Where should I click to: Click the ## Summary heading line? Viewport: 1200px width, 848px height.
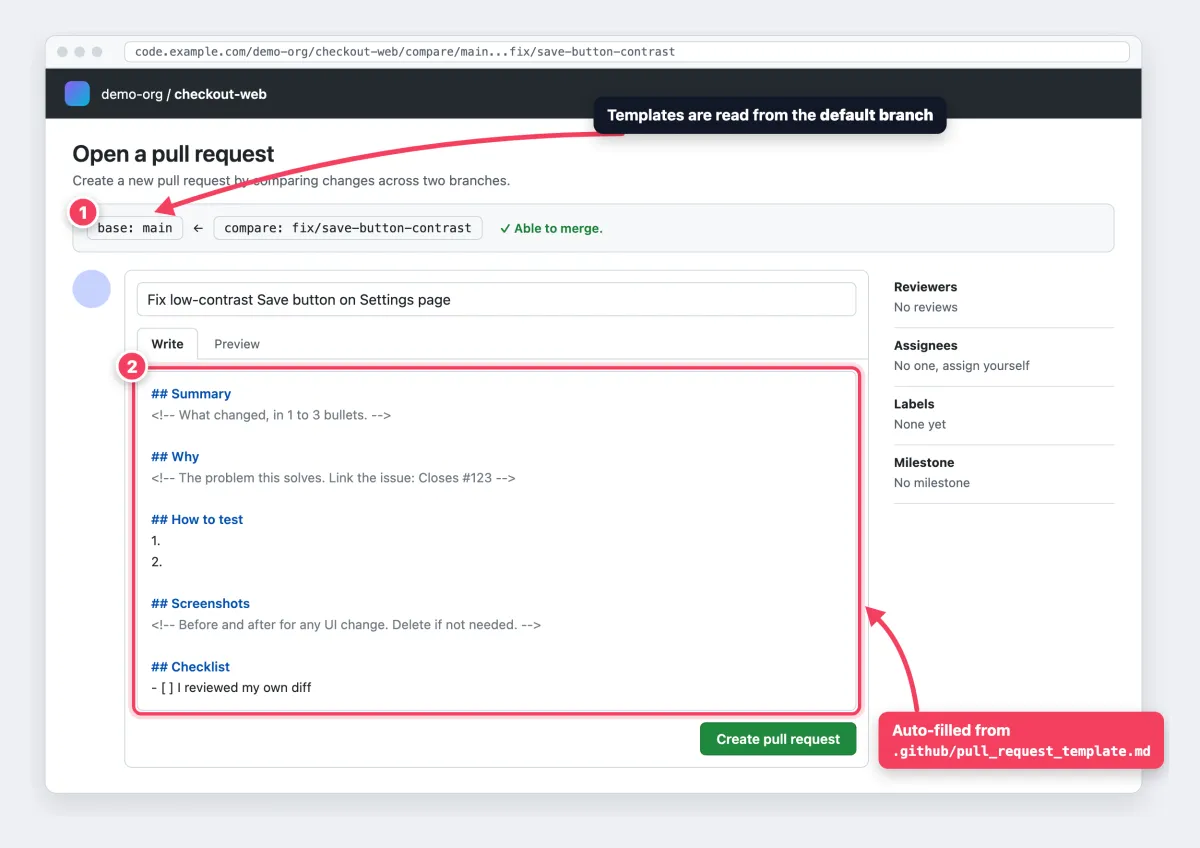(x=191, y=394)
